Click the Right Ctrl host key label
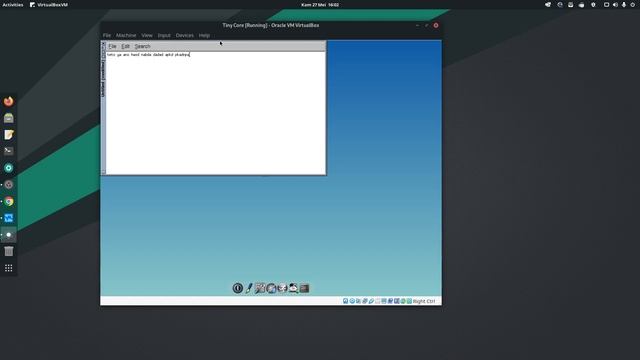The height and width of the screenshot is (360, 640). pyautogui.click(x=424, y=301)
